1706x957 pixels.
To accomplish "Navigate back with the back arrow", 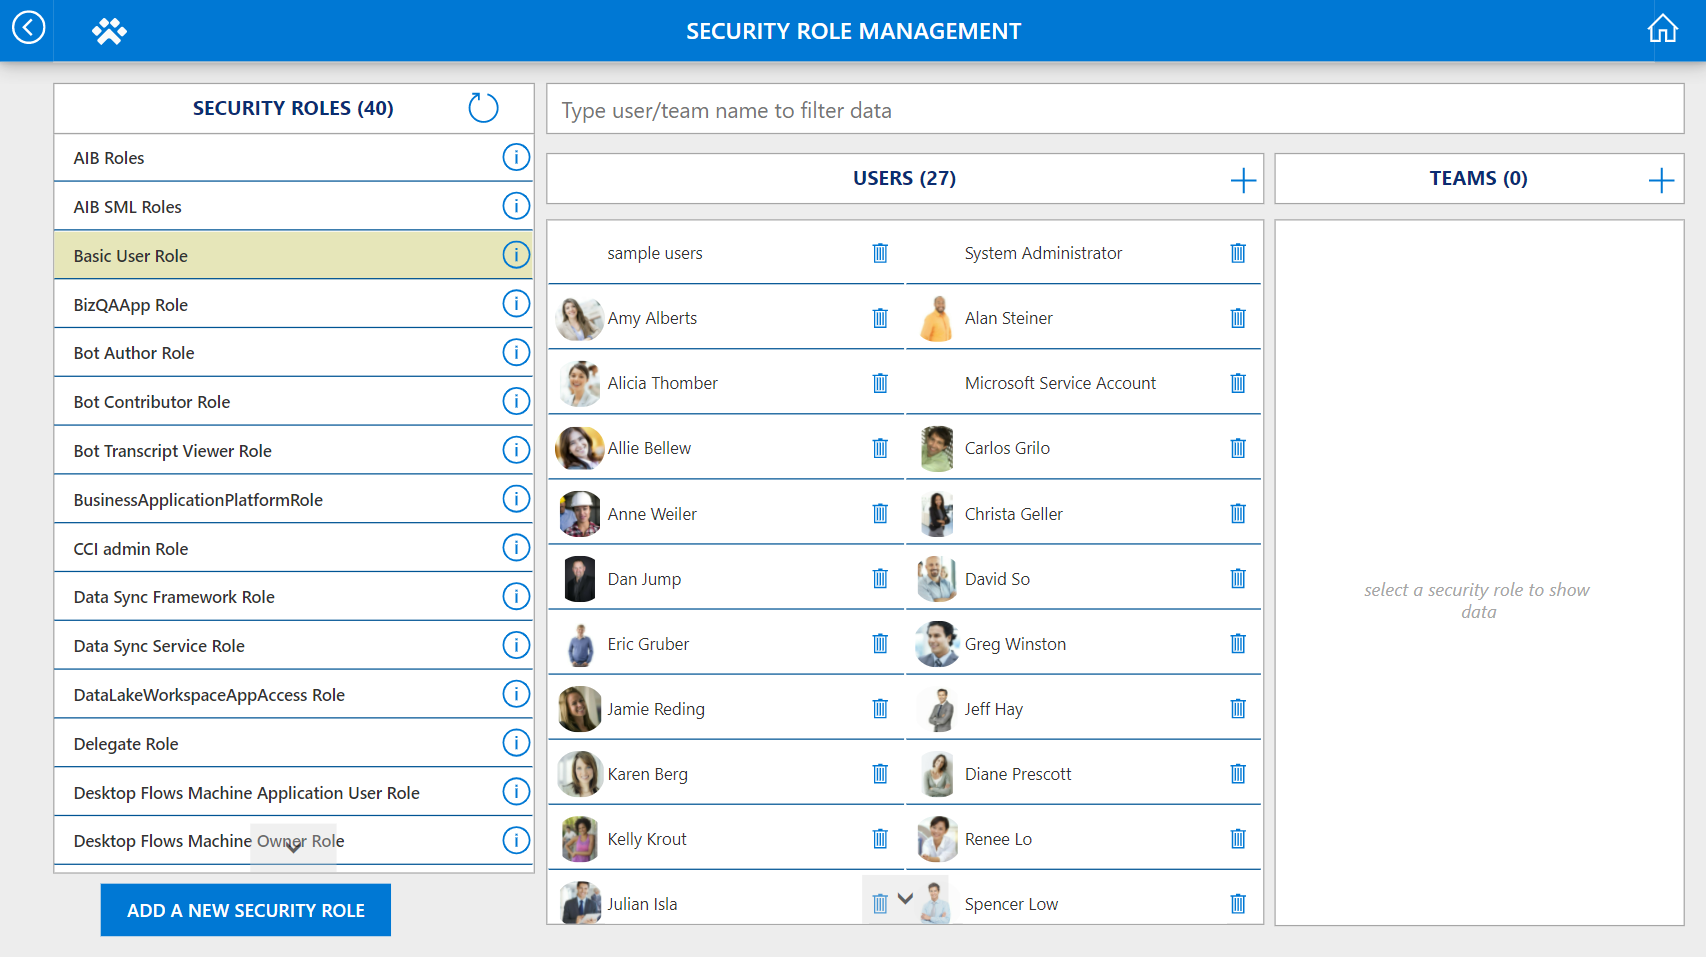I will tap(27, 29).
